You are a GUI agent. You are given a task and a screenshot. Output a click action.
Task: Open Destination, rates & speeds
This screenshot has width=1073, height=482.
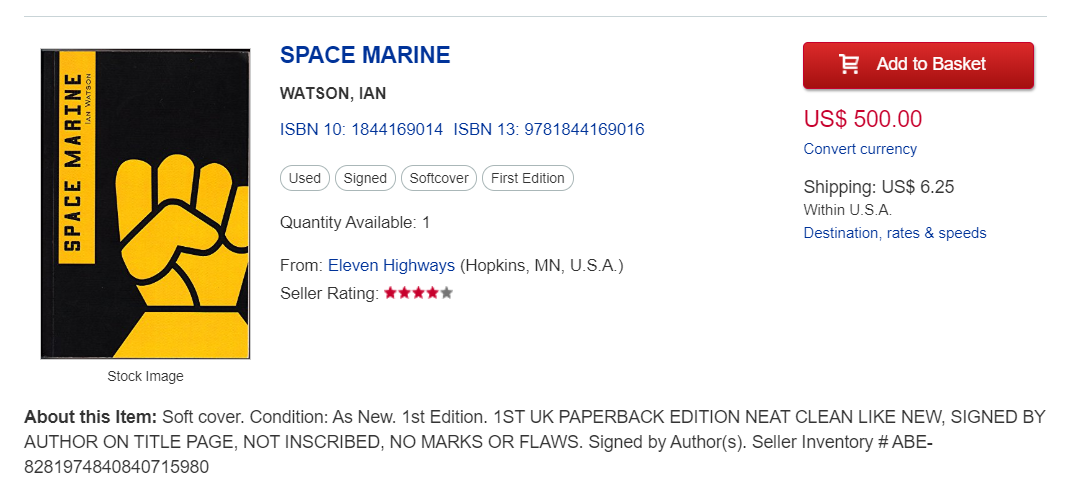pyautogui.click(x=895, y=233)
